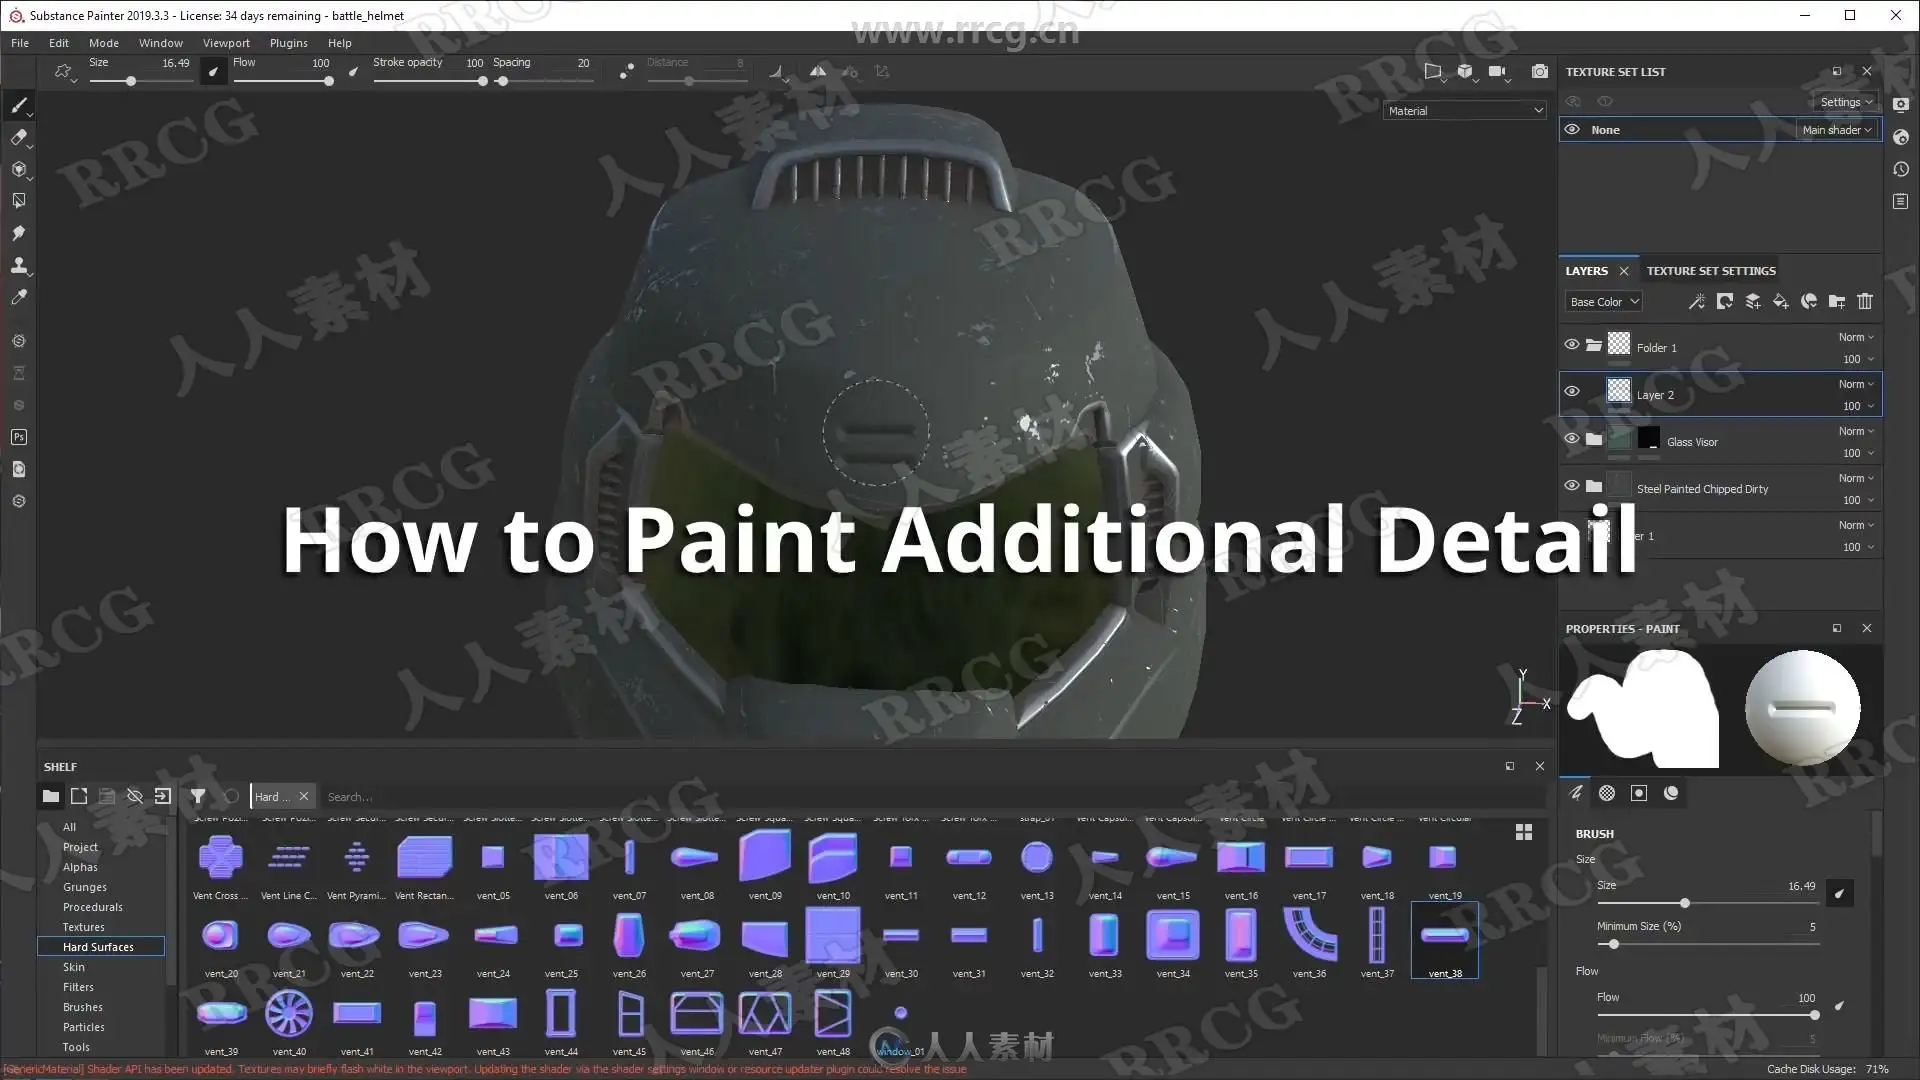Click the Flow slider in top toolbar
The width and height of the screenshot is (1920, 1080).
pyautogui.click(x=283, y=81)
